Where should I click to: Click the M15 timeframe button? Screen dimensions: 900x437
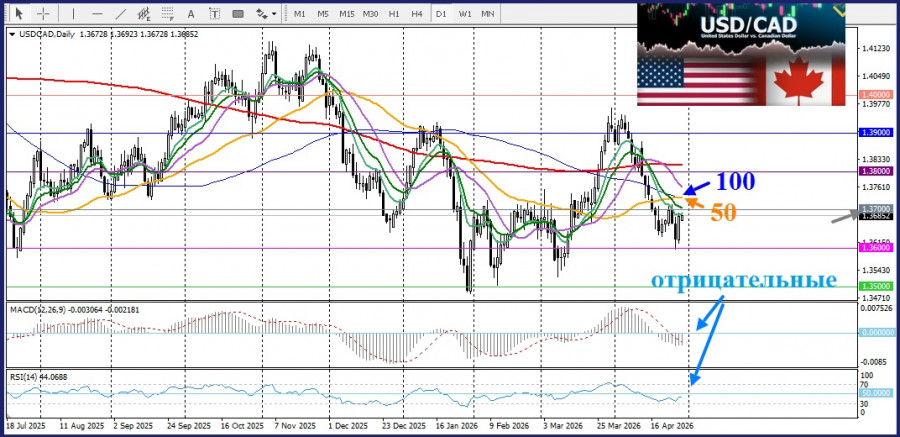[x=346, y=14]
